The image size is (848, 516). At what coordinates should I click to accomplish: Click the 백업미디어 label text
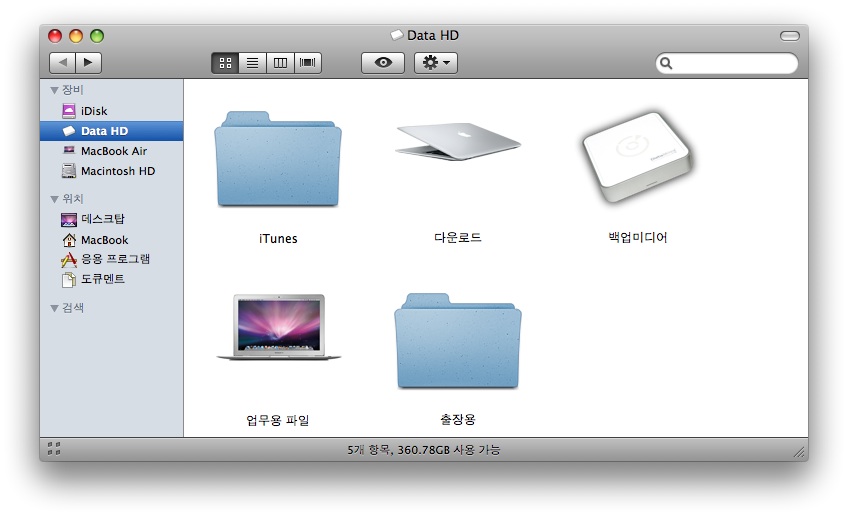click(638, 237)
